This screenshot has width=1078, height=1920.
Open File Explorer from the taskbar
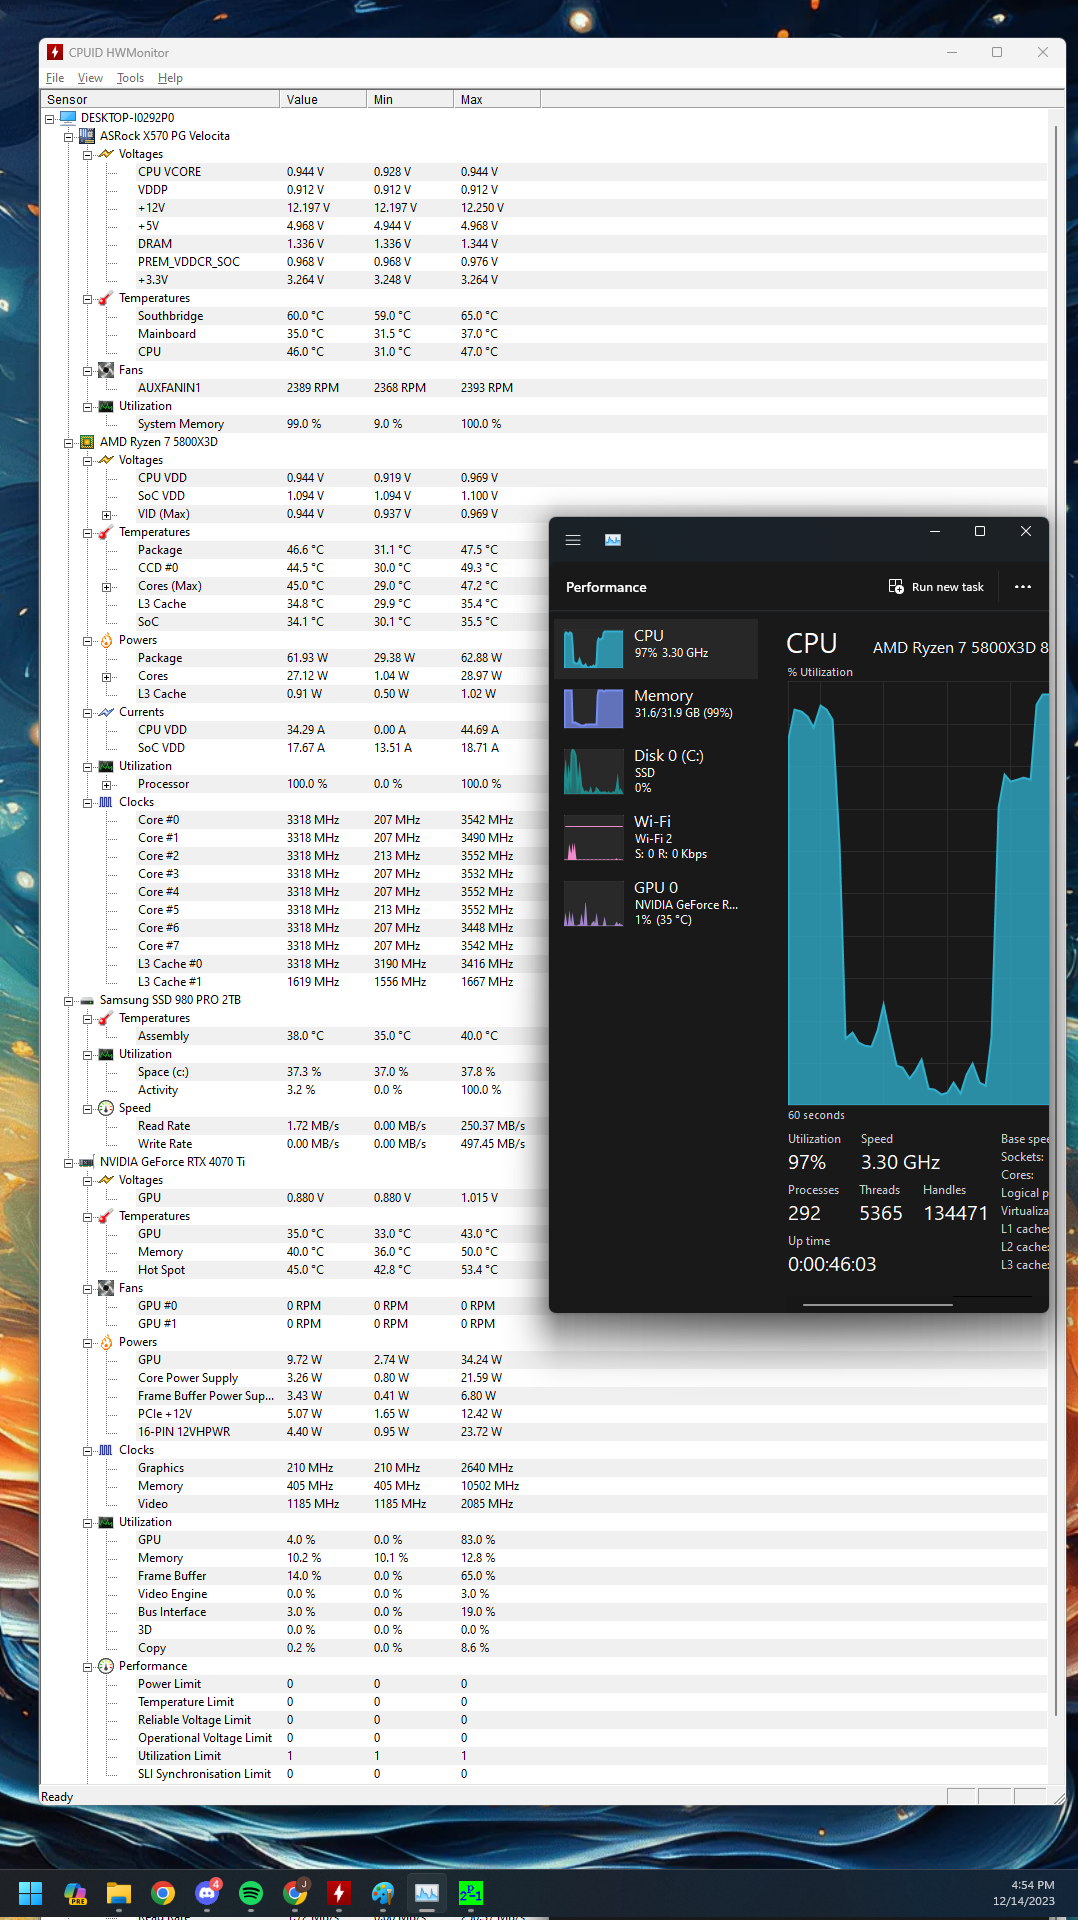click(x=119, y=1893)
